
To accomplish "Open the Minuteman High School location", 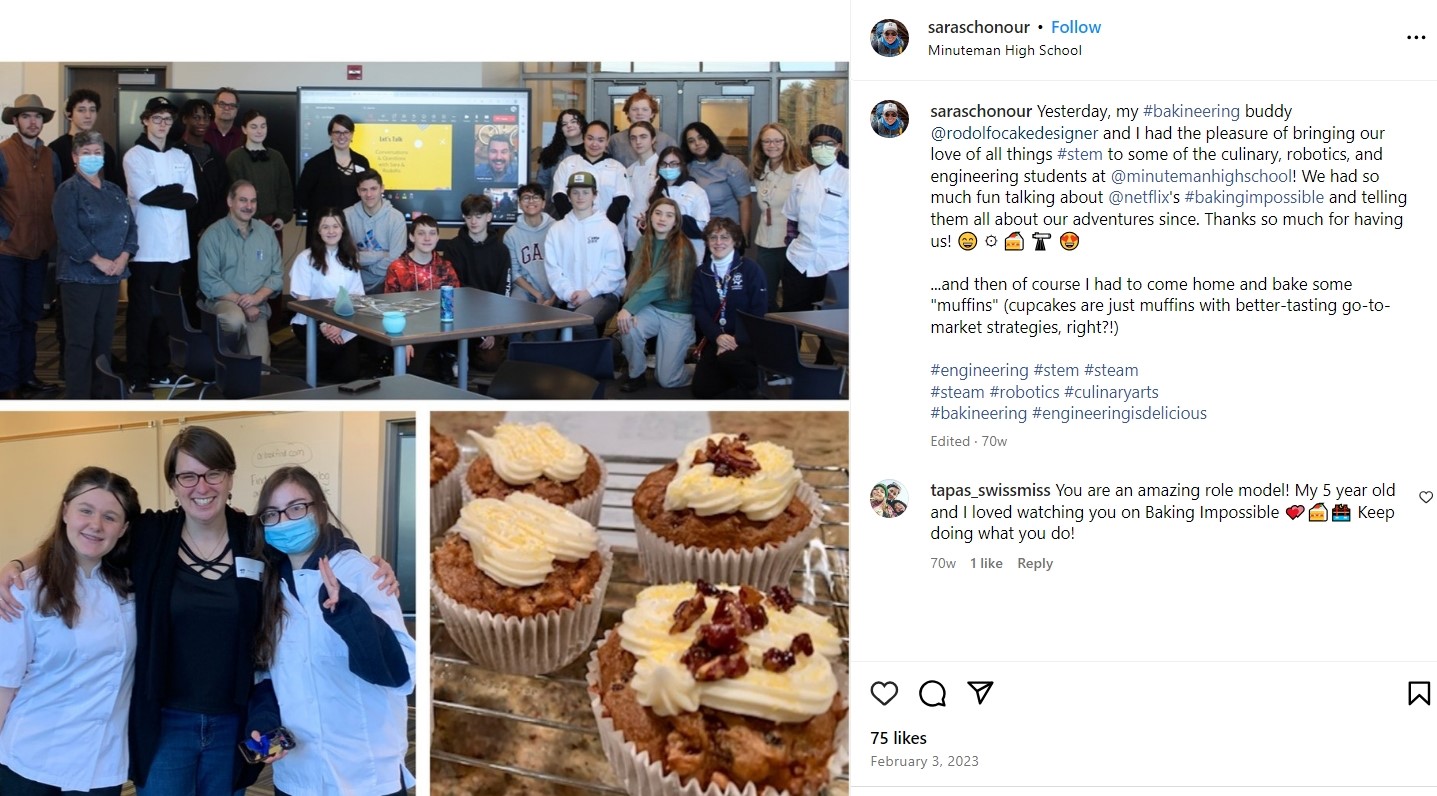I will tap(1005, 50).
